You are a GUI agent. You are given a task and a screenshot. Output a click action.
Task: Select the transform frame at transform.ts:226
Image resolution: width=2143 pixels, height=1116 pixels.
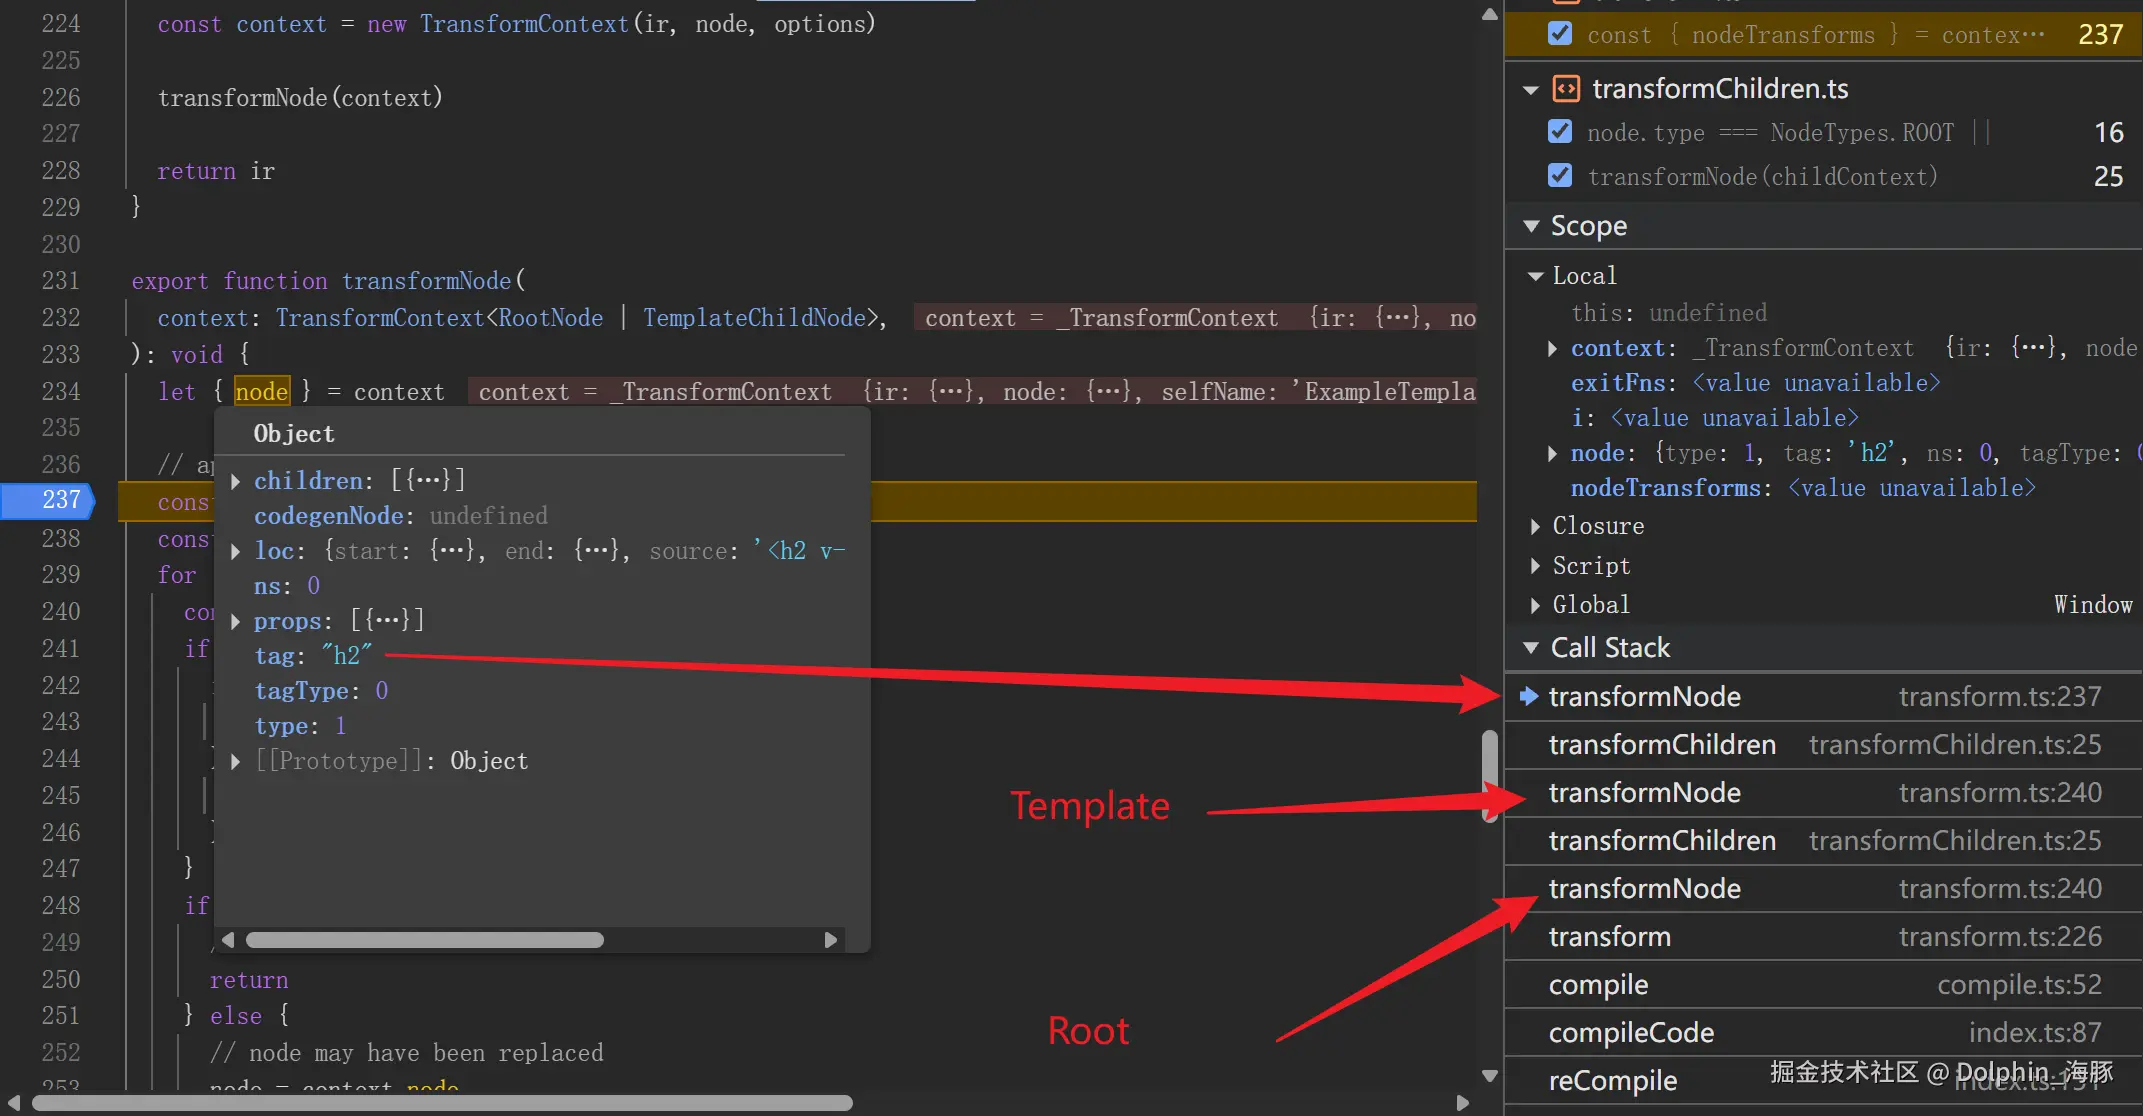point(1609,937)
